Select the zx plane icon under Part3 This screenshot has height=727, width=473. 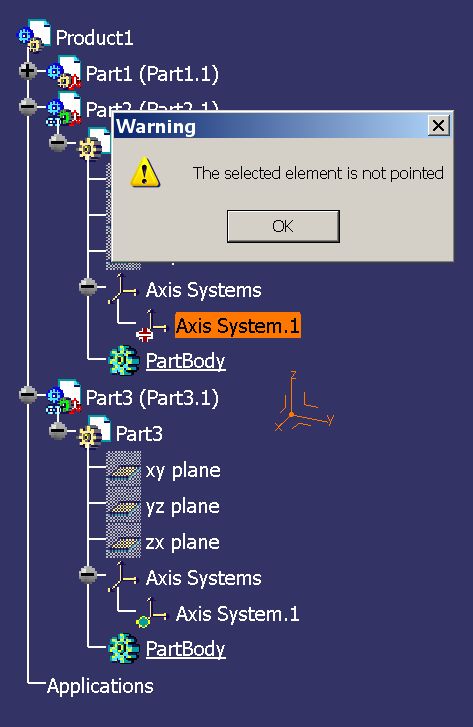[123, 542]
